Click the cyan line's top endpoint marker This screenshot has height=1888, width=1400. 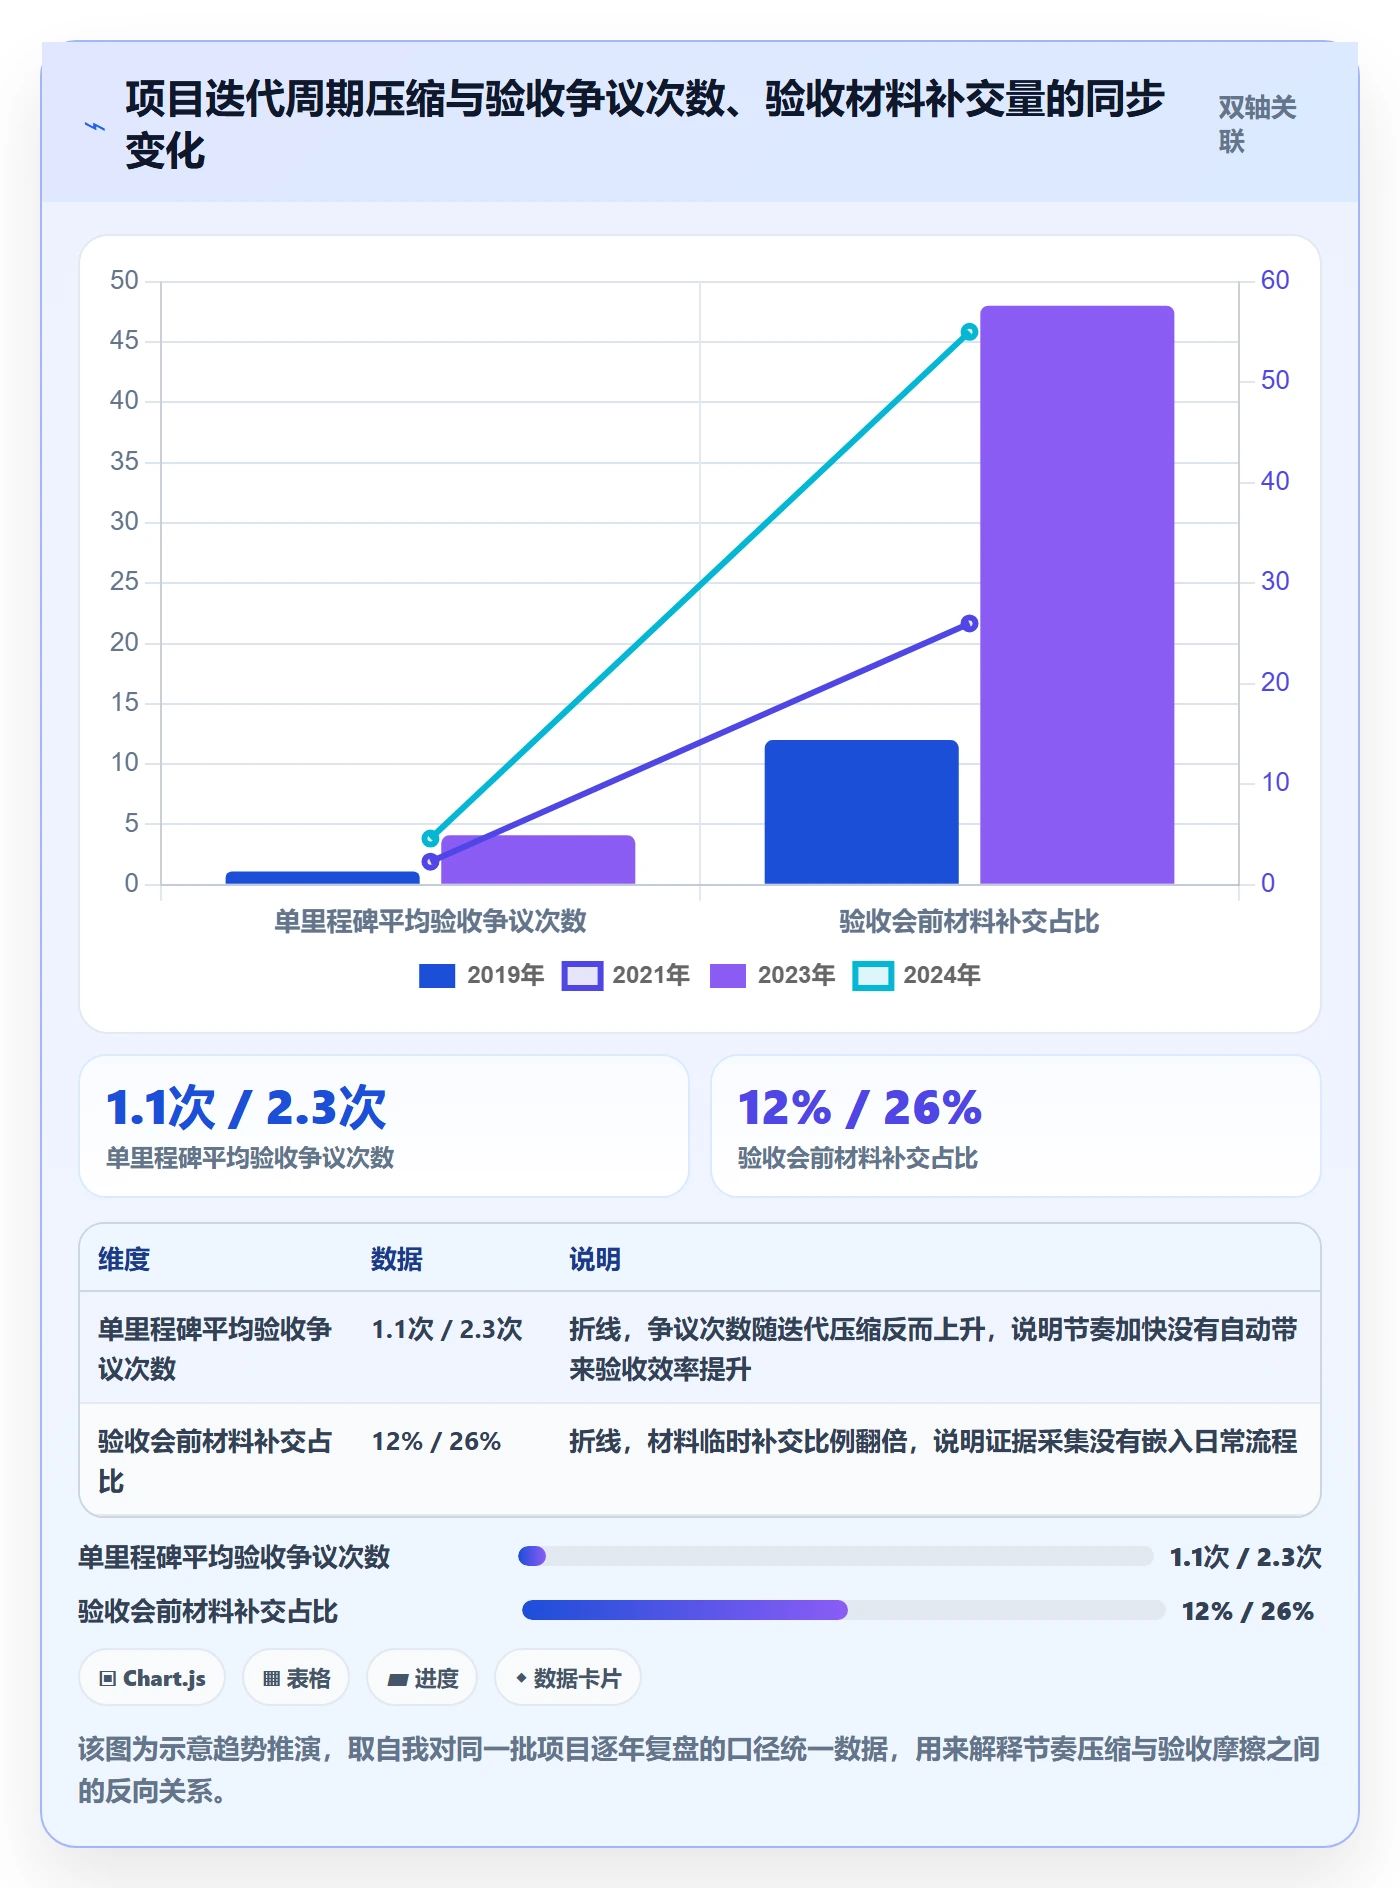969,332
